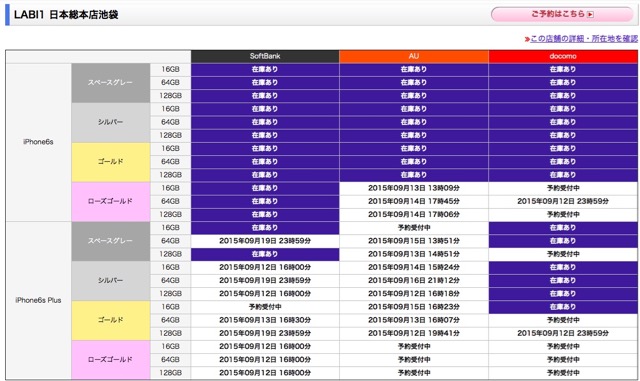
Task: Select the SoftBank column header
Action: click(265, 56)
